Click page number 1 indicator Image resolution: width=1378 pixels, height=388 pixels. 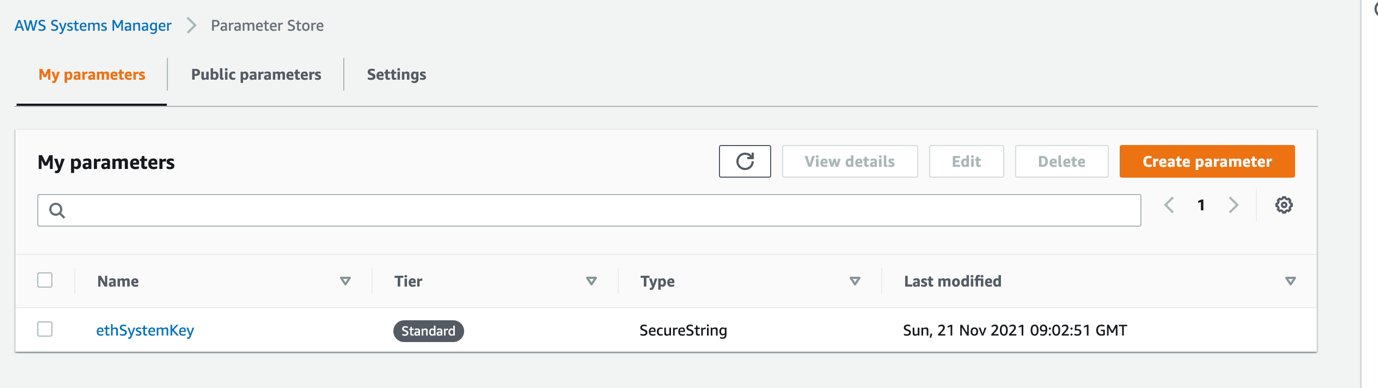point(1201,205)
